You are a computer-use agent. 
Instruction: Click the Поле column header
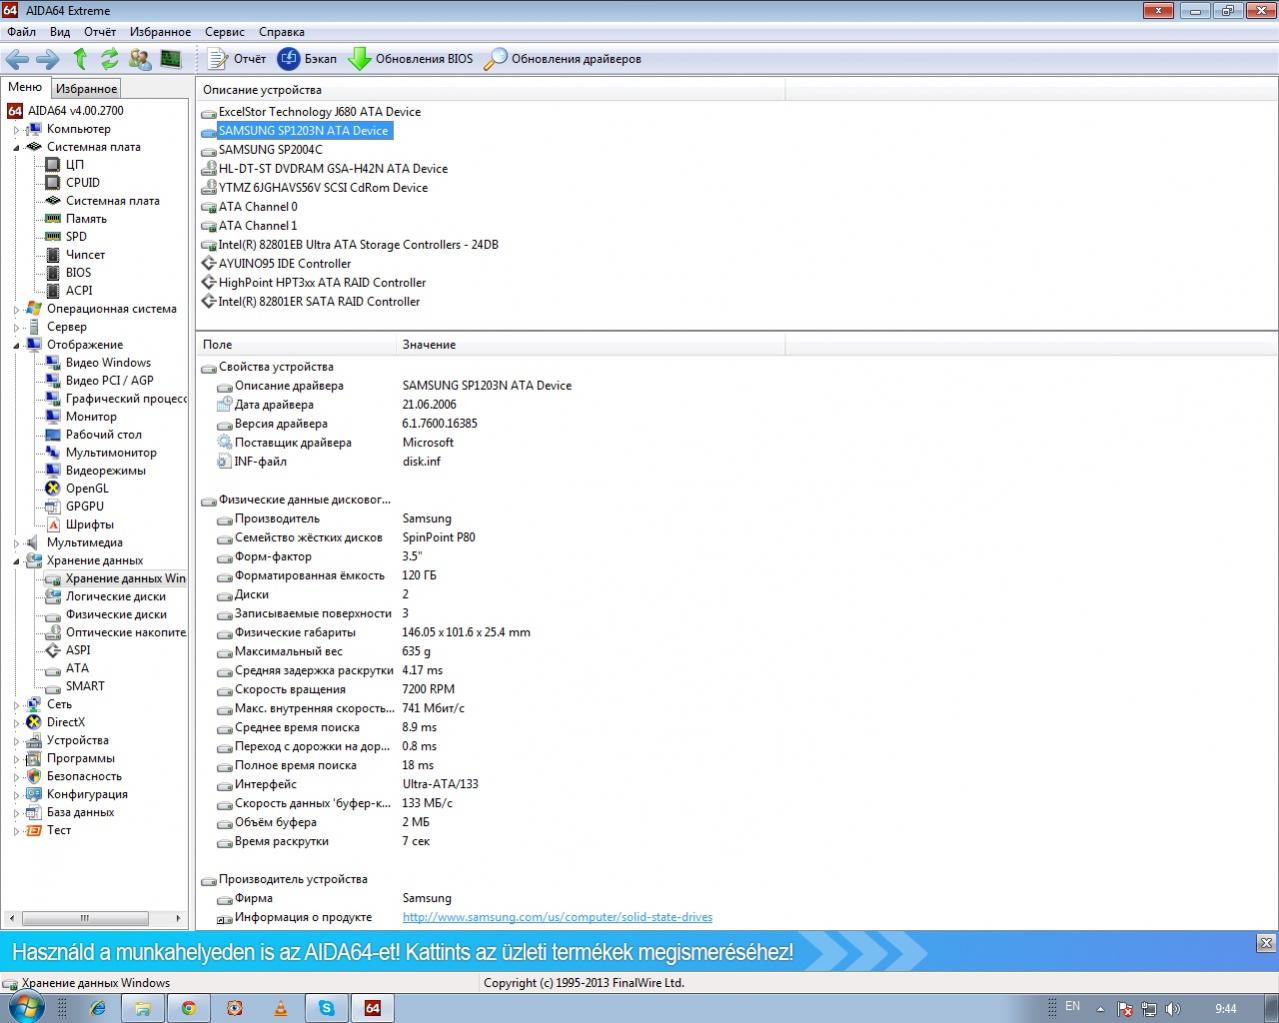tap(217, 344)
